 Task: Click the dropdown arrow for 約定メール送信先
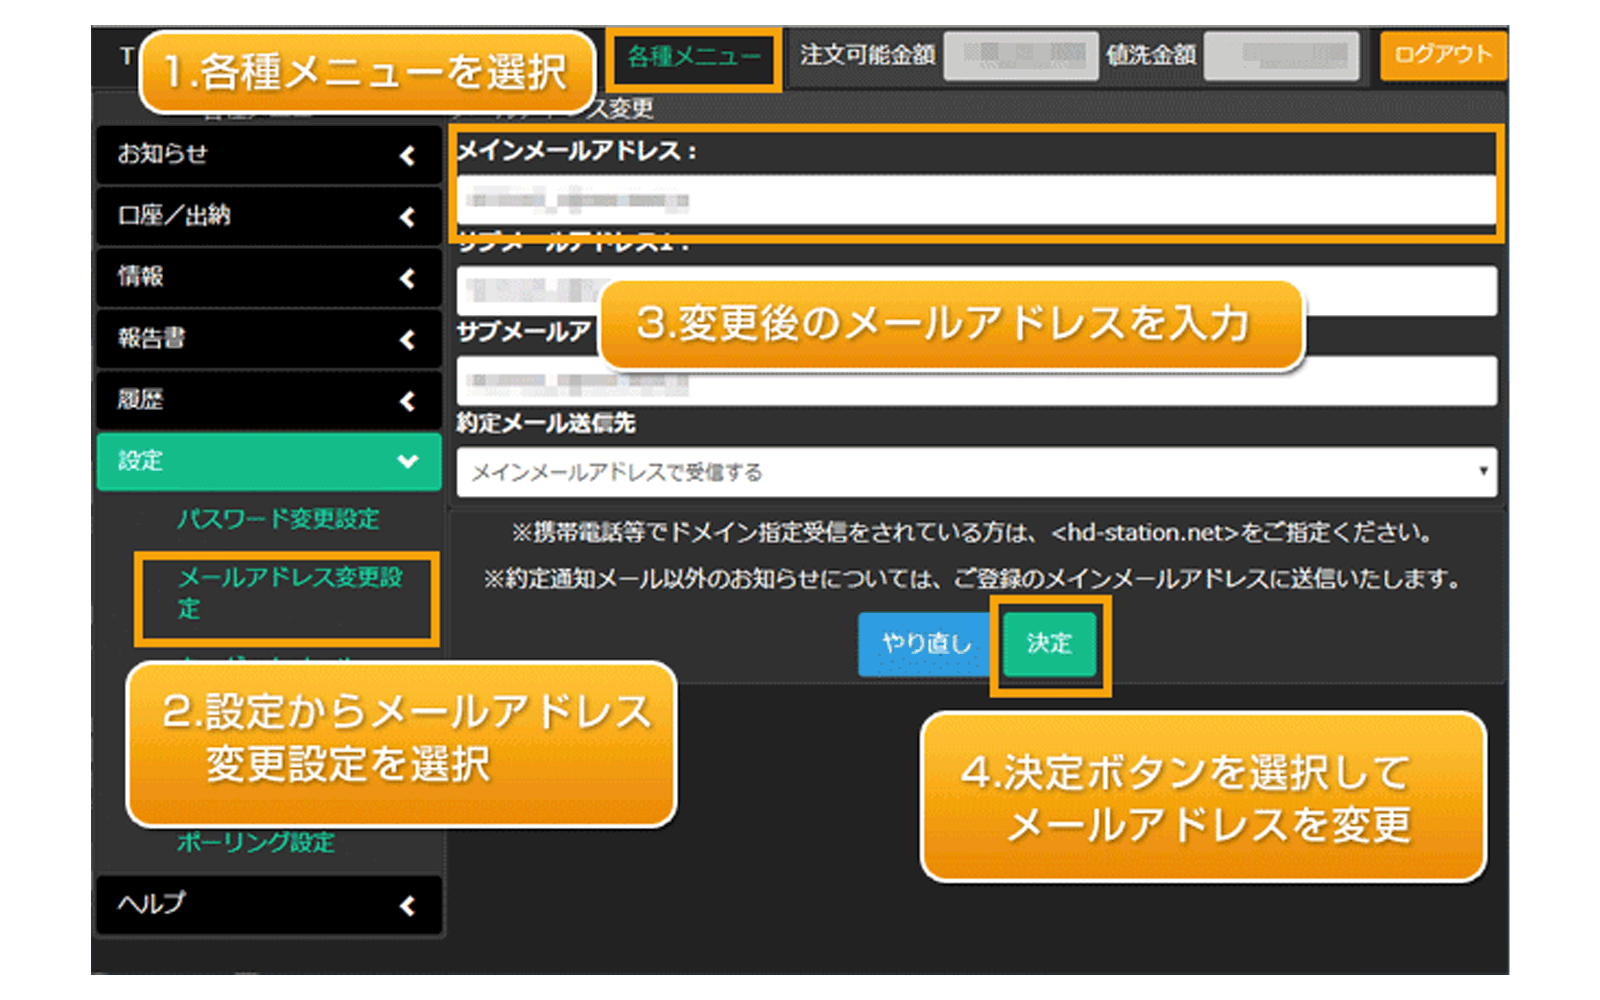(x=1482, y=471)
